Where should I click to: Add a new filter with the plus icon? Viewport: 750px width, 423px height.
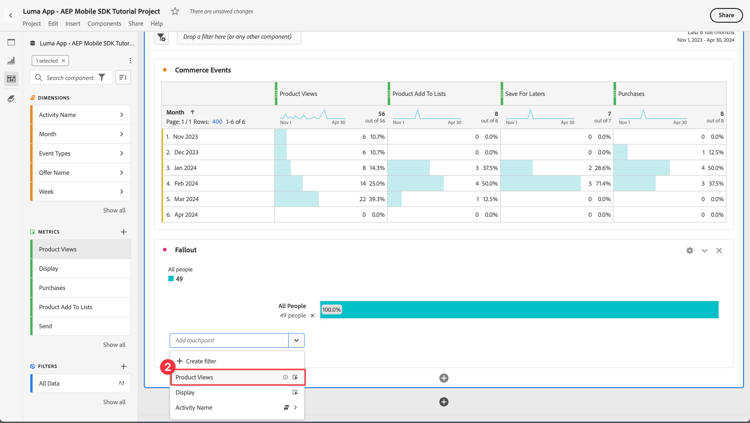pos(123,366)
